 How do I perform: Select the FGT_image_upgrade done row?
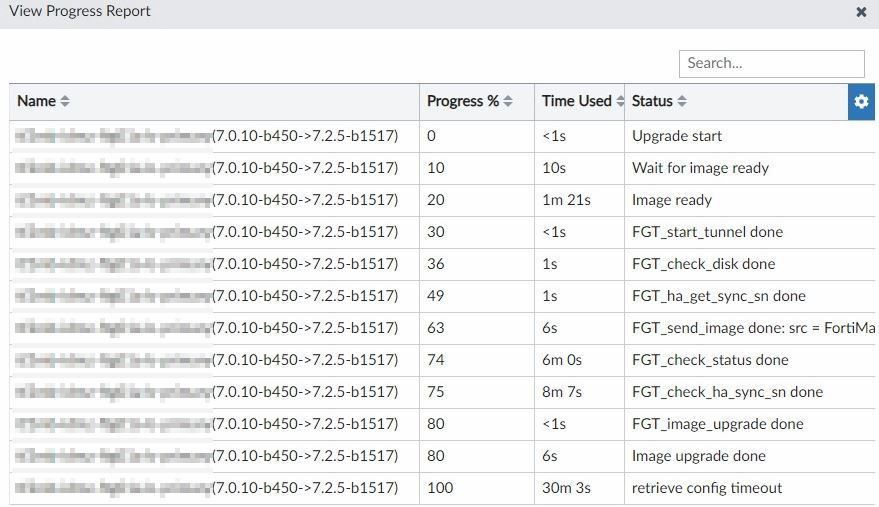coord(717,424)
